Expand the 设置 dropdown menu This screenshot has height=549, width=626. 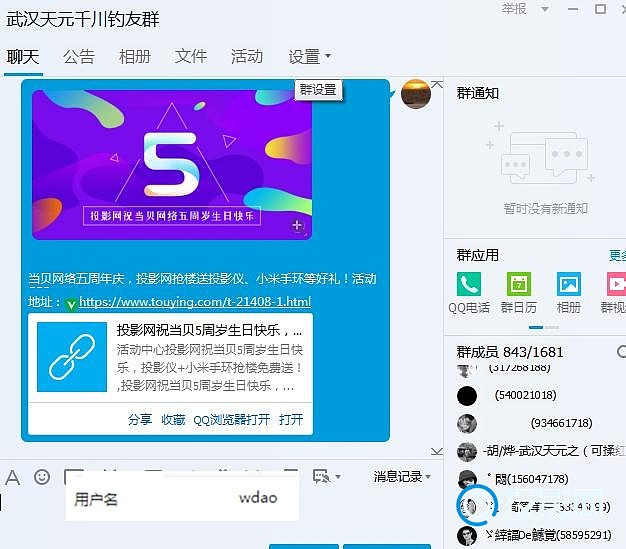(309, 57)
